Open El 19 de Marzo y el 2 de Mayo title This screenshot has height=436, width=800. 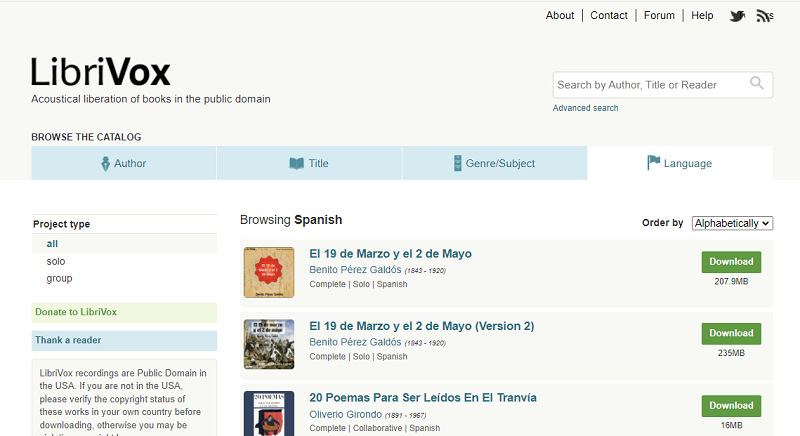[x=390, y=254]
